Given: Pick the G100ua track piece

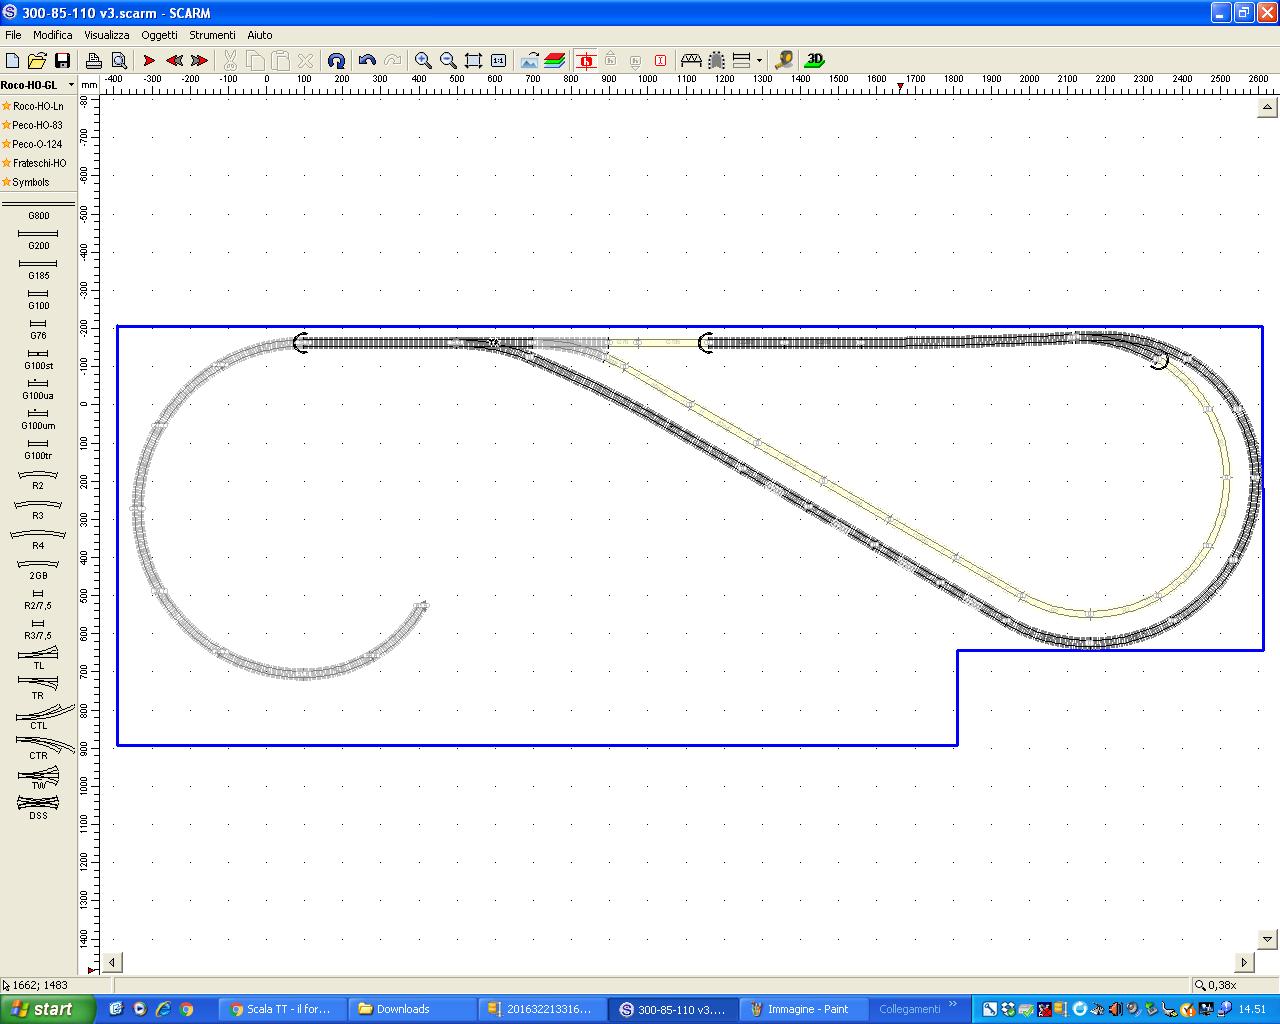Looking at the screenshot, I should point(38,389).
